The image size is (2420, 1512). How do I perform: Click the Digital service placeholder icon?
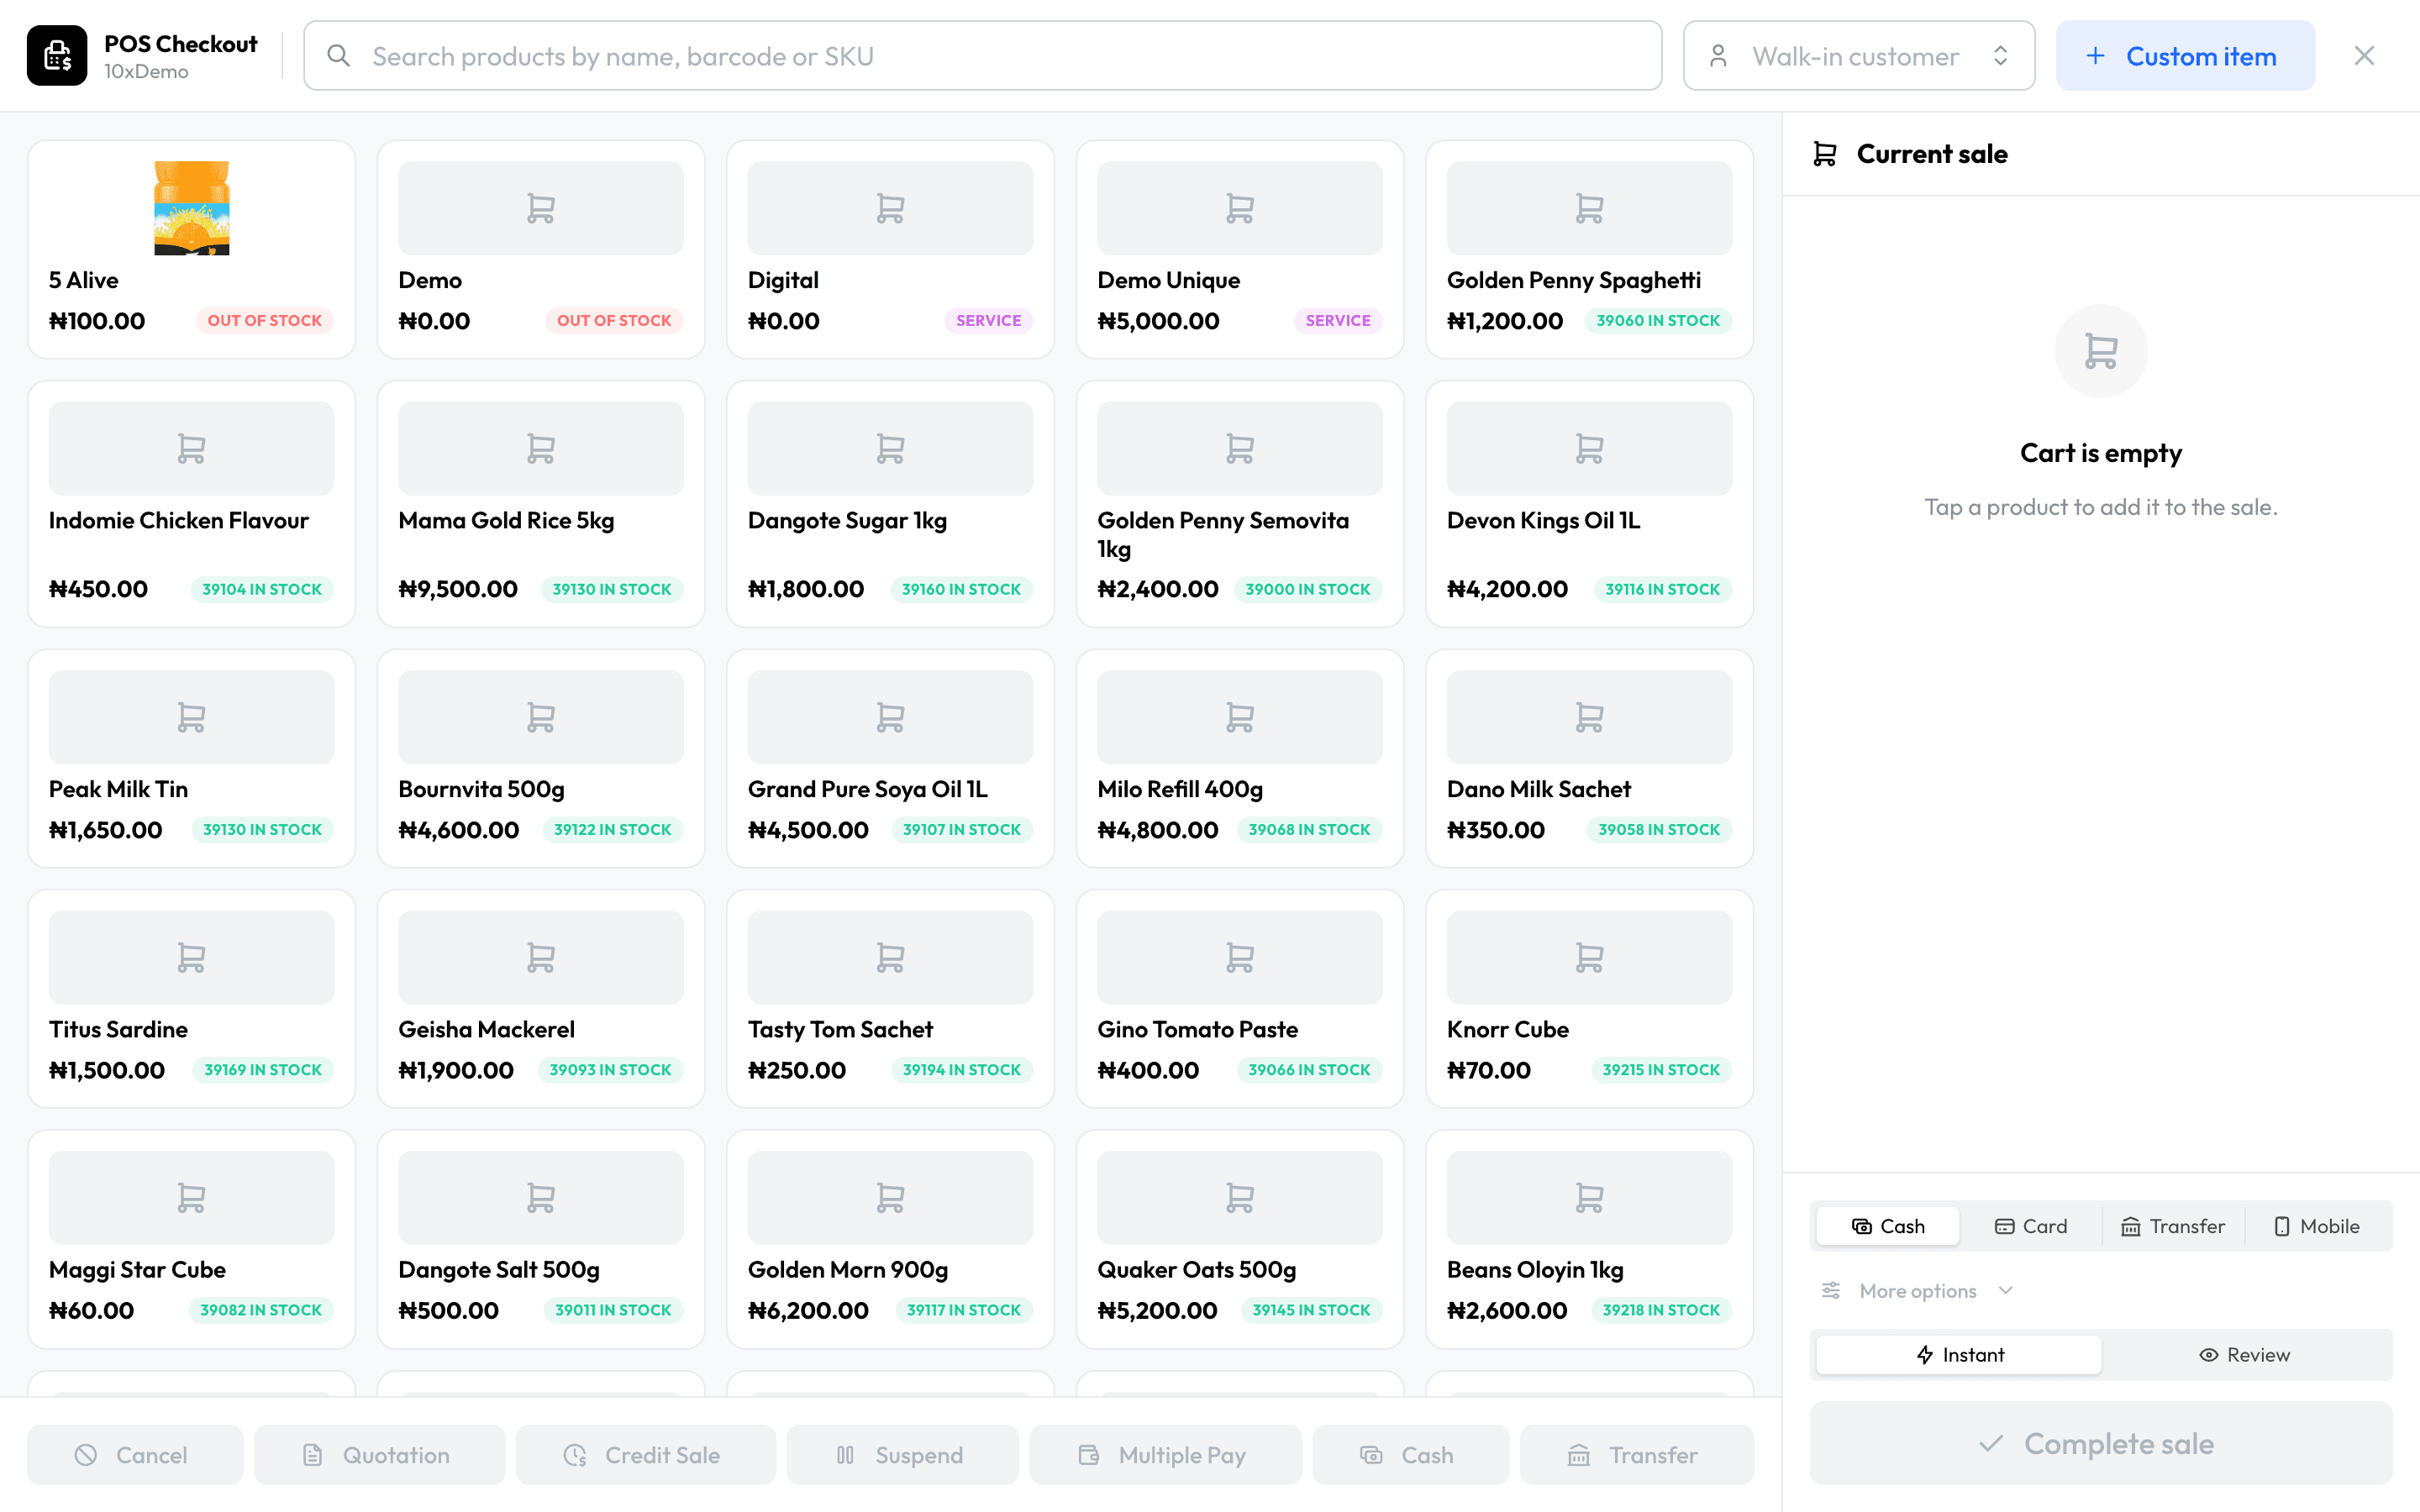click(x=890, y=208)
